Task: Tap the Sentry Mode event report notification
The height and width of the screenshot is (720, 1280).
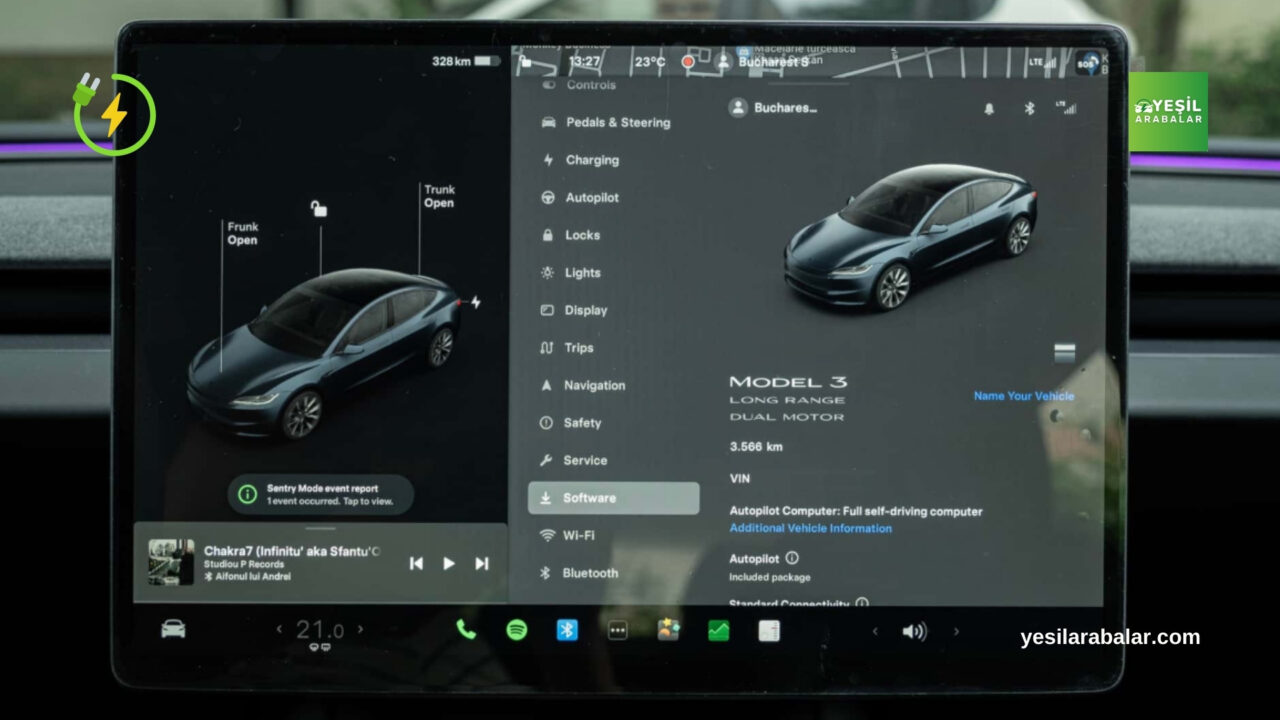Action: 320,494
